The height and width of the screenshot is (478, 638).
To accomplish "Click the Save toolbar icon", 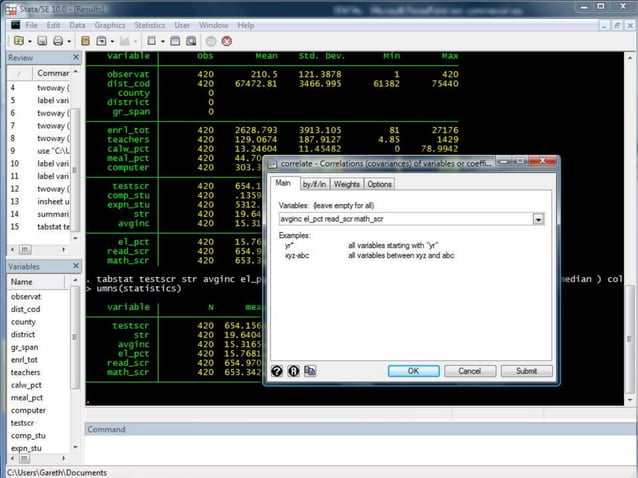I will point(42,41).
